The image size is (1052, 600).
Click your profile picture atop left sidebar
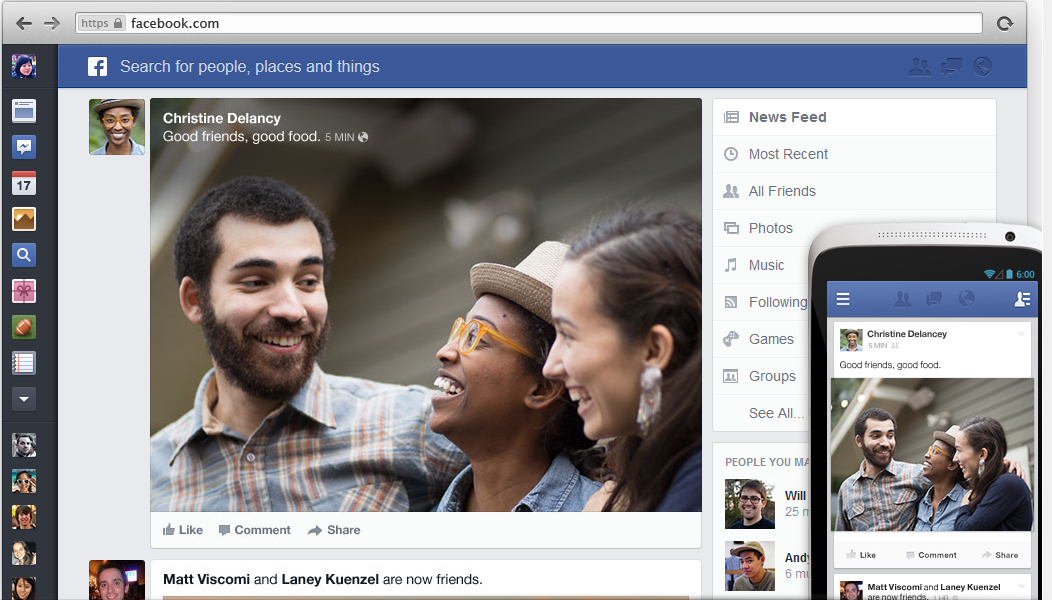click(x=24, y=66)
